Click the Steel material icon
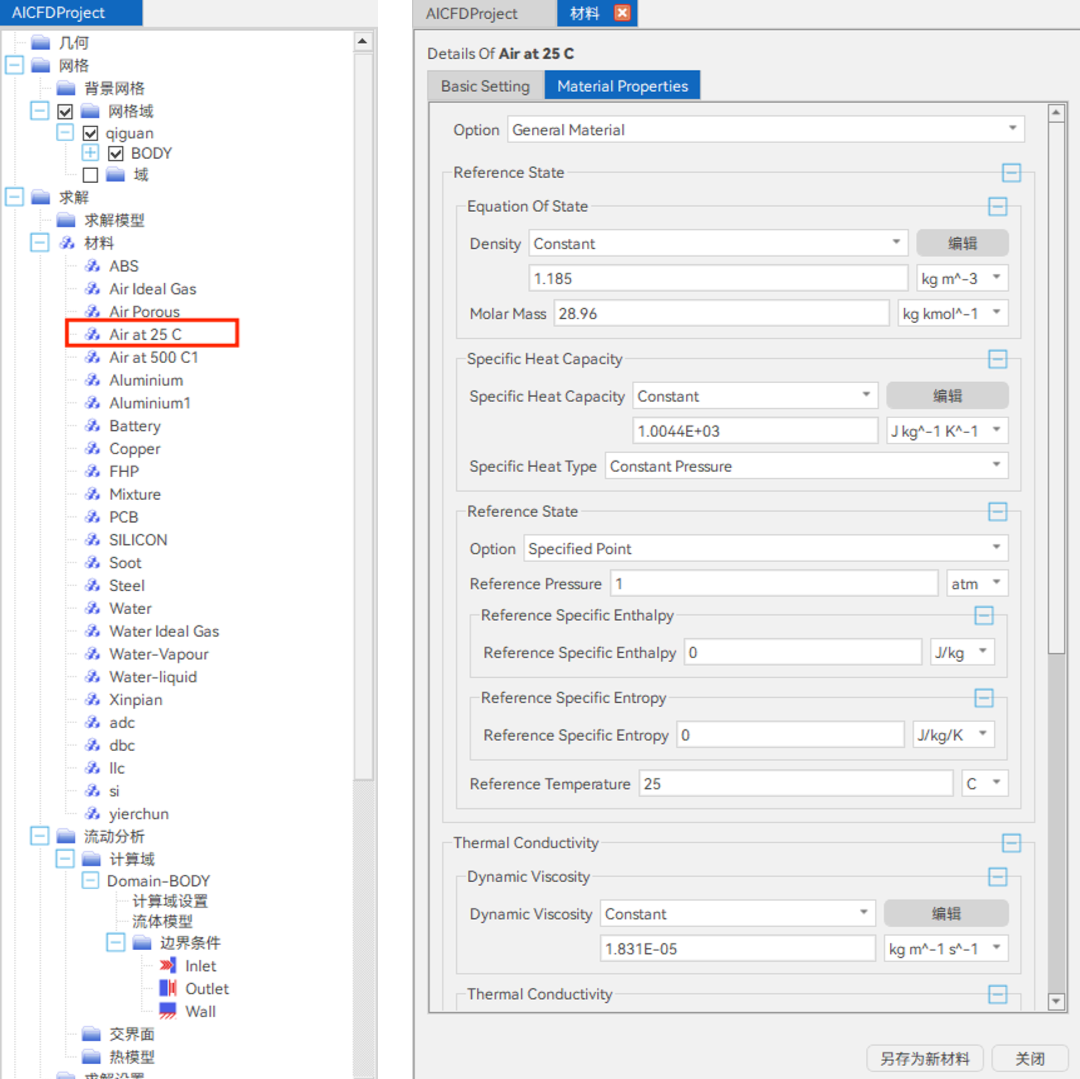Screen dimensions: 1080x1079 coord(92,585)
